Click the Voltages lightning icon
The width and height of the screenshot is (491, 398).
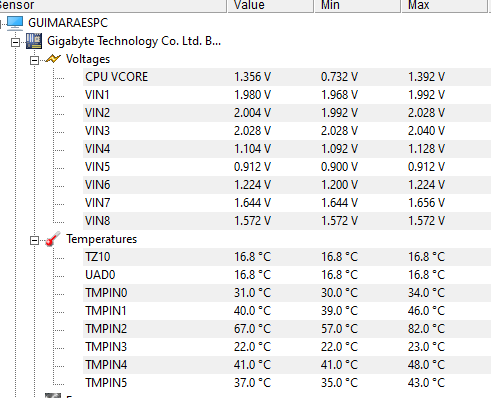(x=53, y=59)
